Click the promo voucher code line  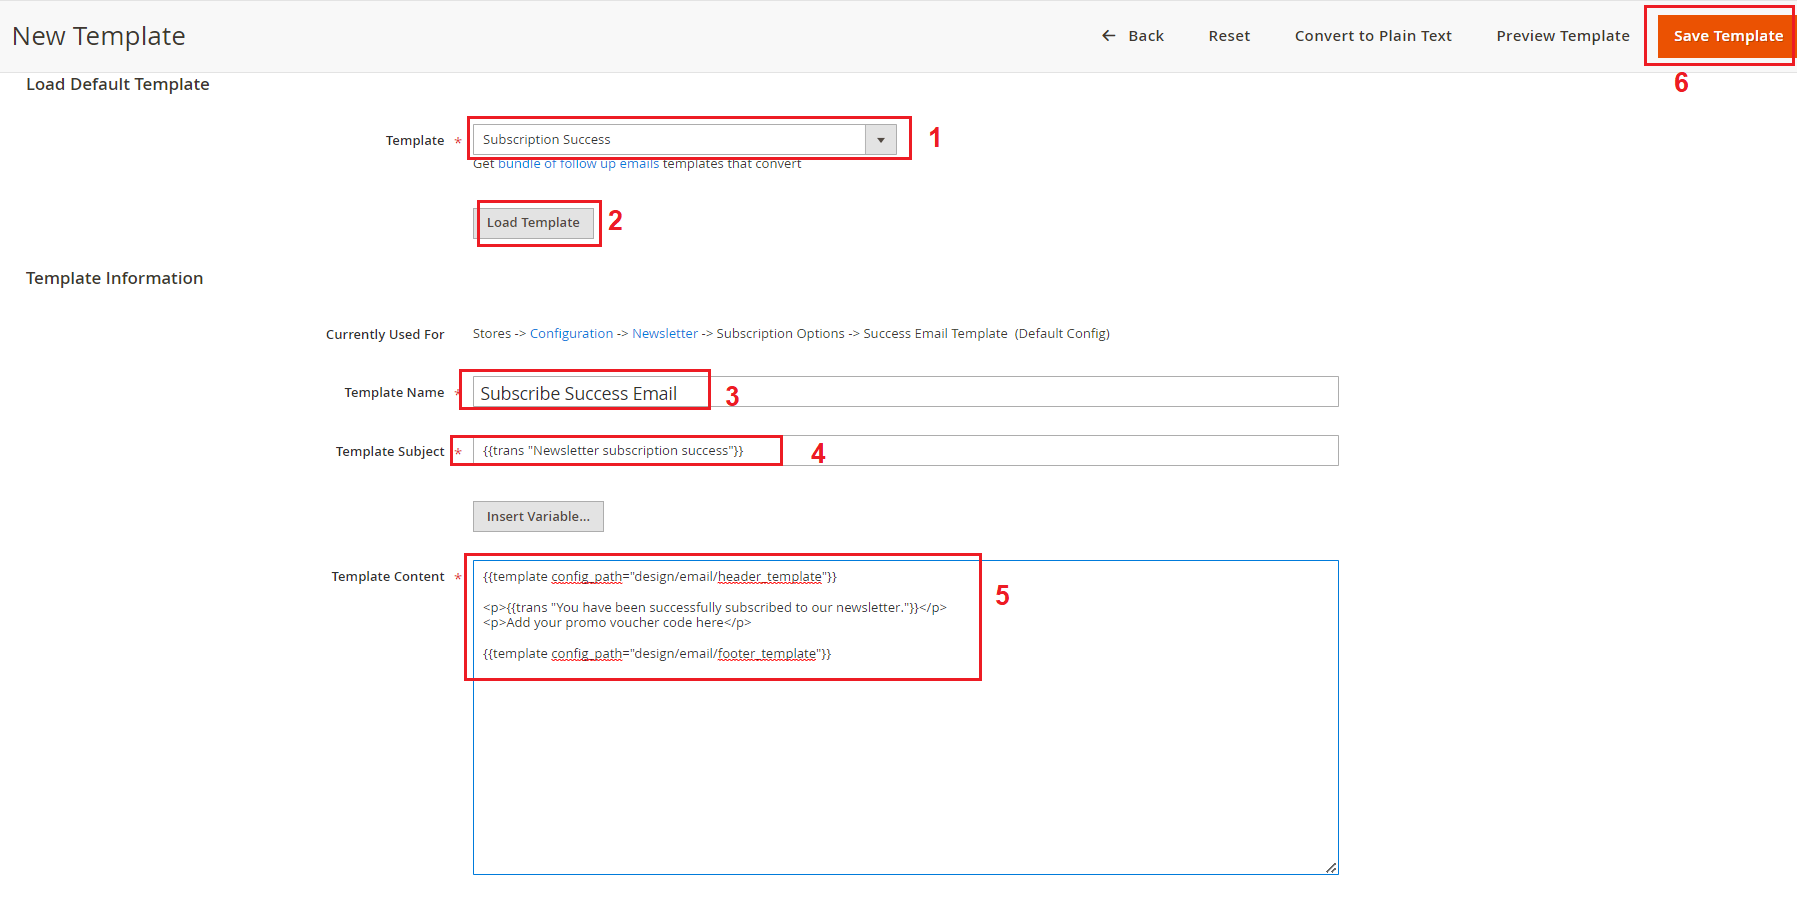(x=617, y=623)
